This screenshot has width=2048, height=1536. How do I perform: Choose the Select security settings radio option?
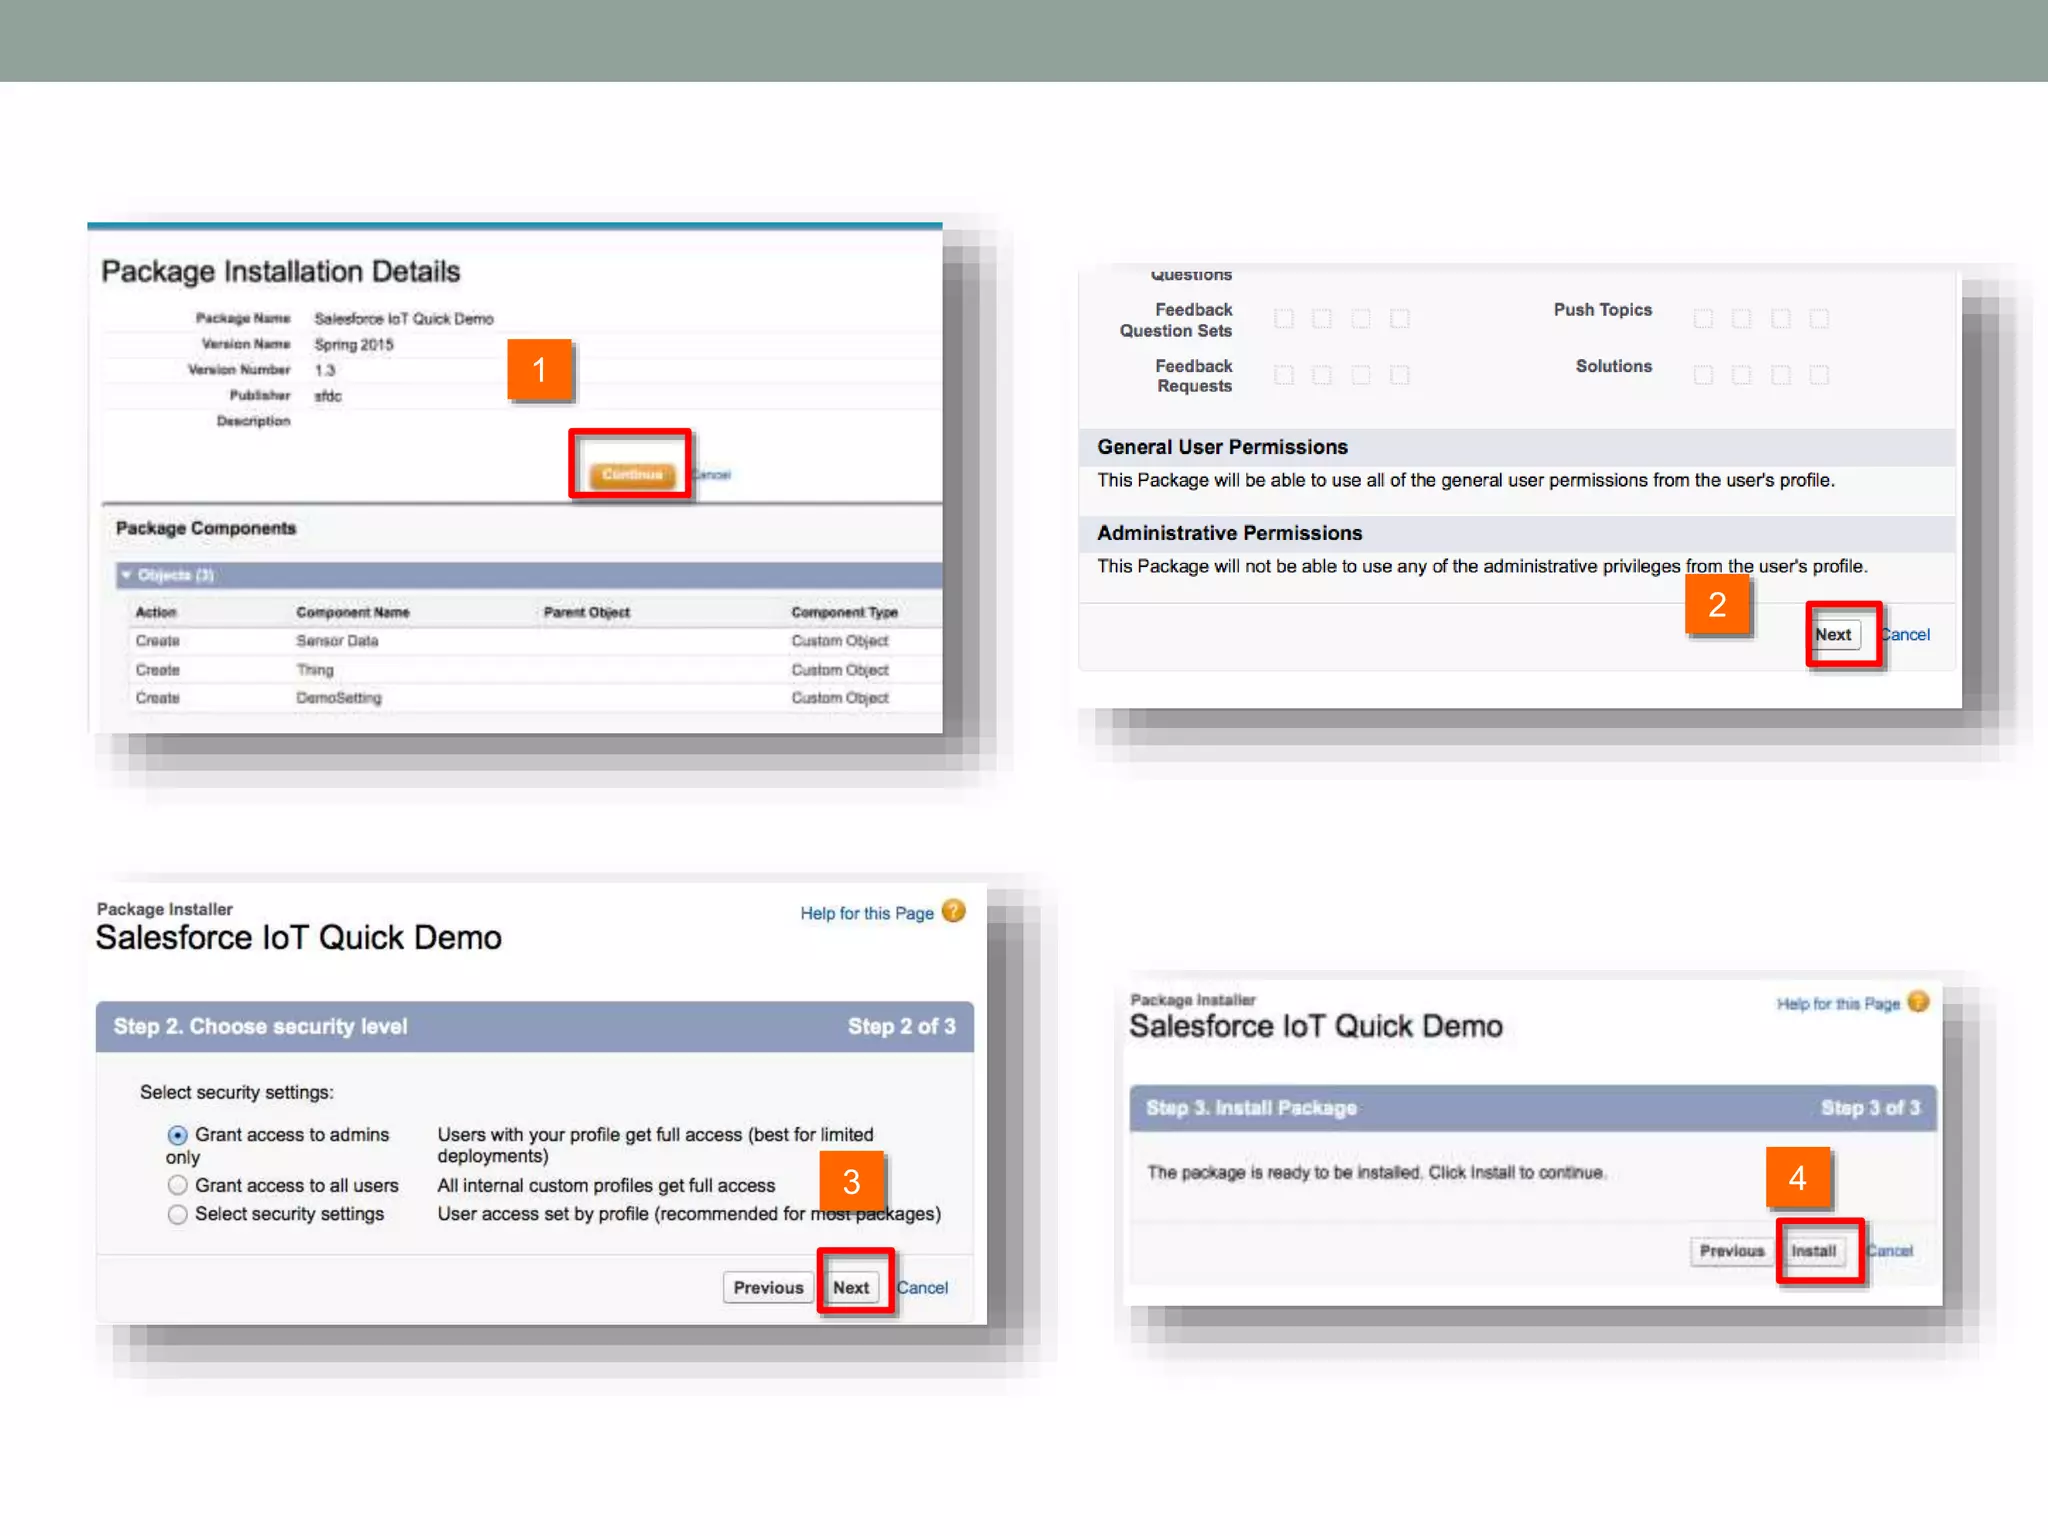(x=178, y=1214)
